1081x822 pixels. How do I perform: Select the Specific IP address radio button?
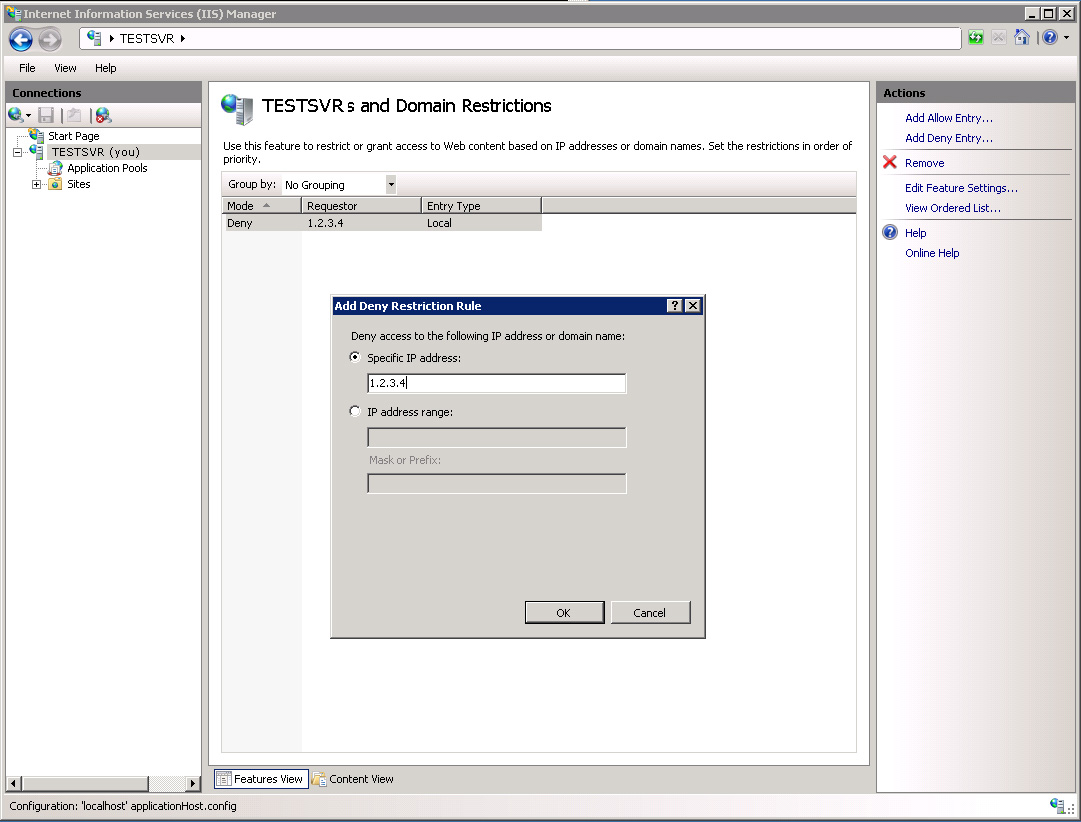point(355,357)
